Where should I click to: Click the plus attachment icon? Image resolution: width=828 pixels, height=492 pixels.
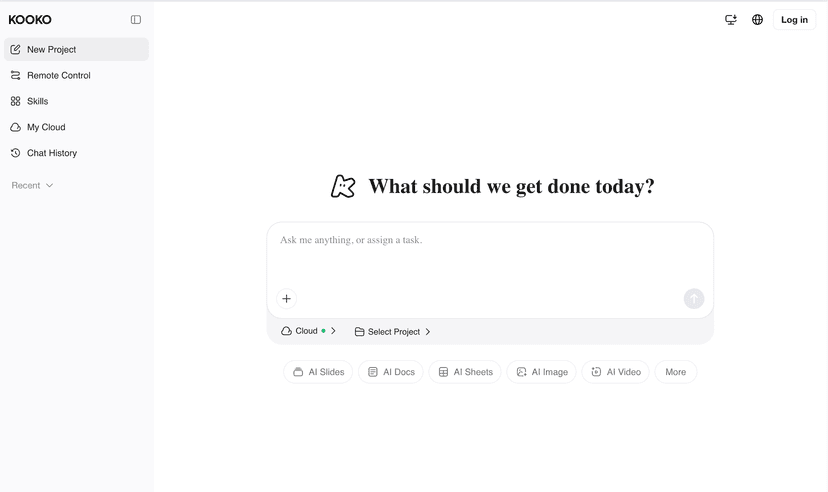[x=286, y=299]
